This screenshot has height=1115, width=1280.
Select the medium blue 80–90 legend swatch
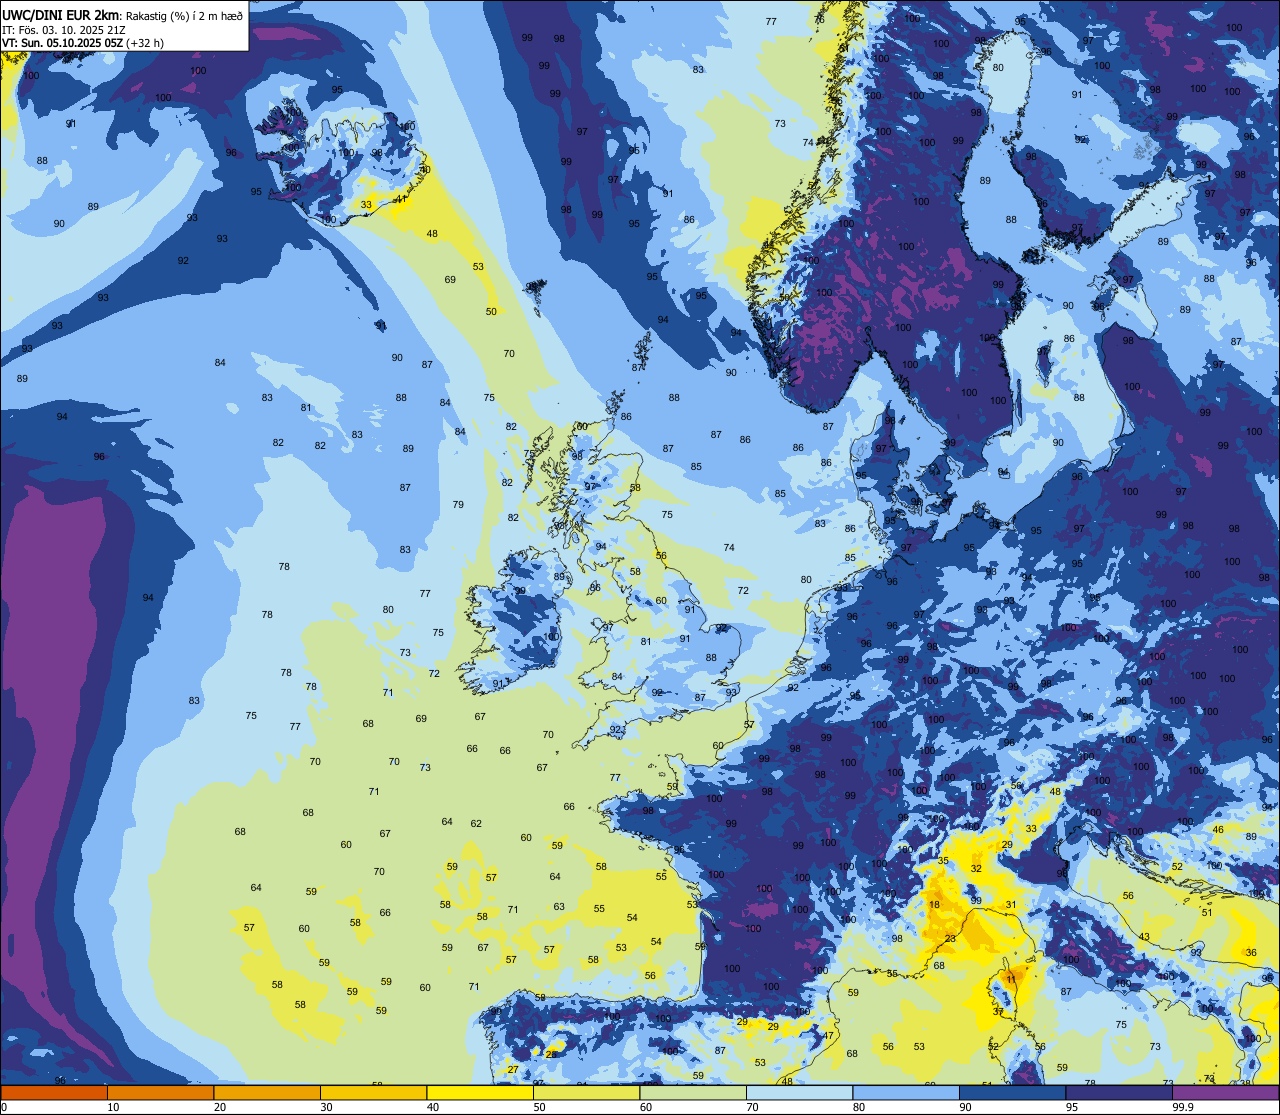[x=906, y=1092]
